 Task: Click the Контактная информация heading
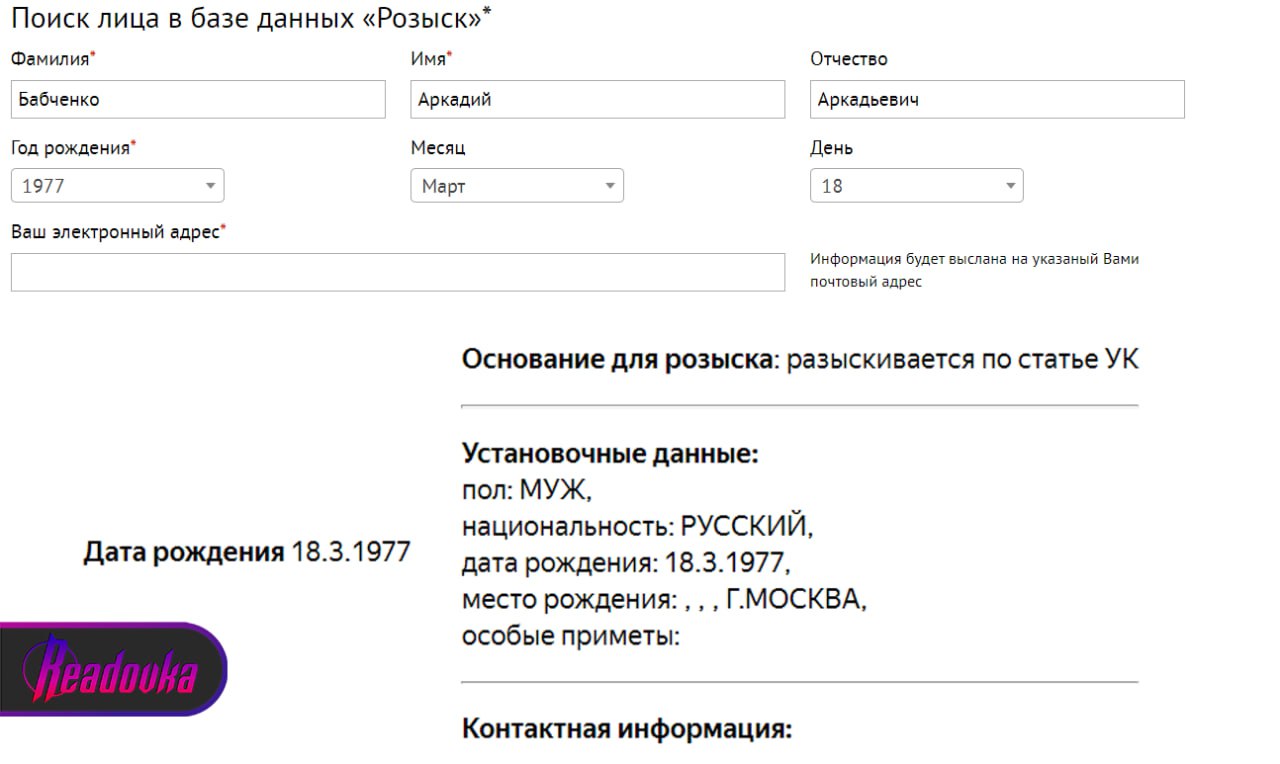(x=626, y=729)
